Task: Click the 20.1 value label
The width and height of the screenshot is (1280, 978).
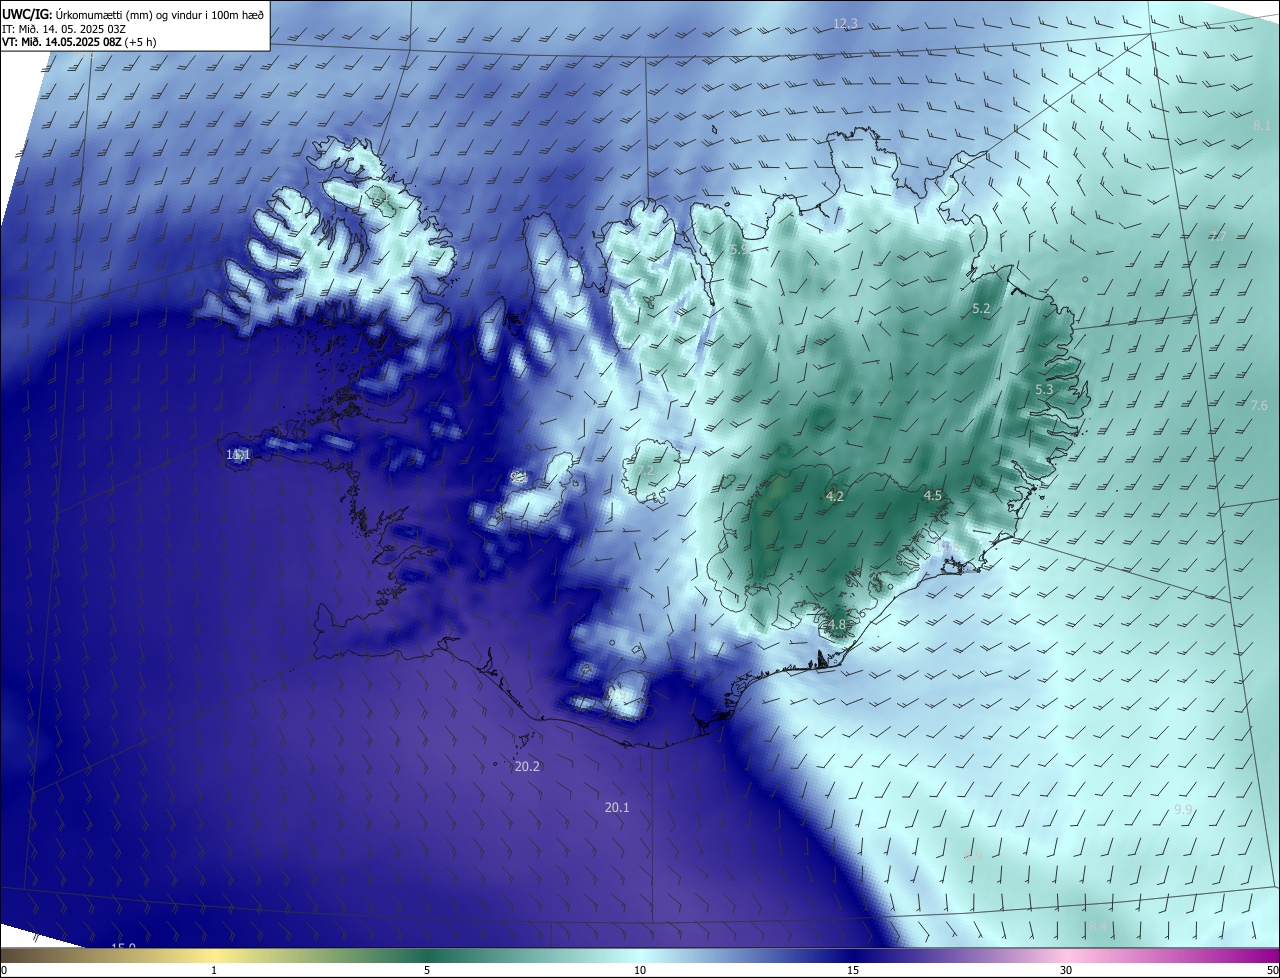Action: click(x=617, y=807)
